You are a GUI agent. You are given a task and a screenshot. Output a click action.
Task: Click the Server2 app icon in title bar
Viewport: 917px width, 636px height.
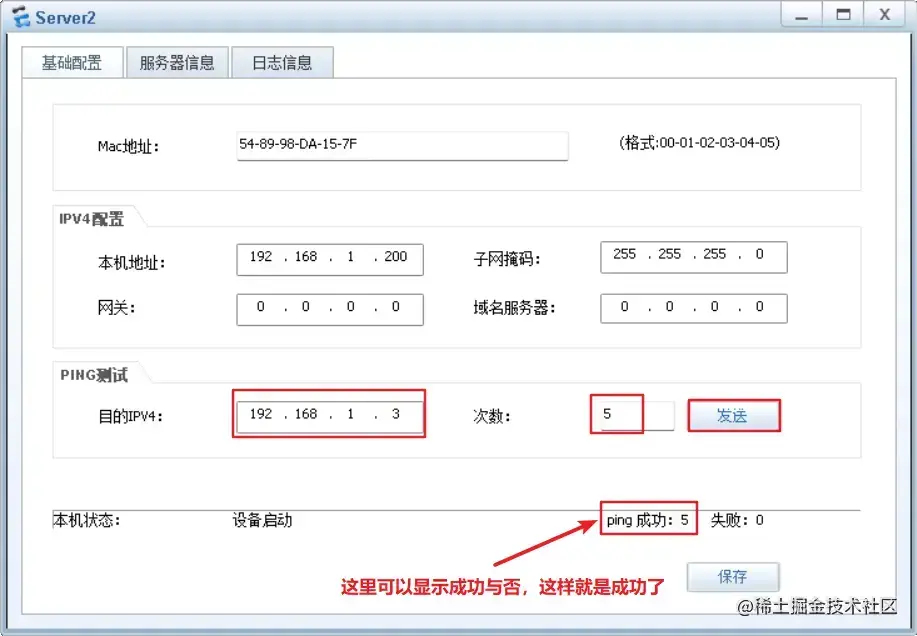(21, 16)
